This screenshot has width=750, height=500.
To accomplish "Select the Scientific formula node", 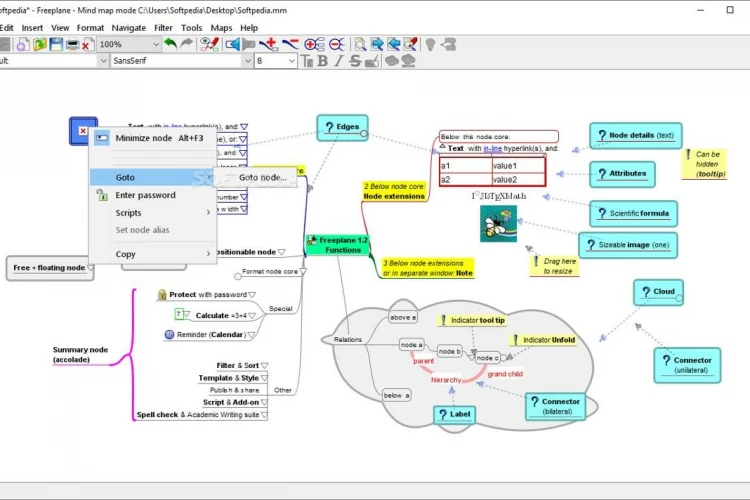I will (x=634, y=213).
